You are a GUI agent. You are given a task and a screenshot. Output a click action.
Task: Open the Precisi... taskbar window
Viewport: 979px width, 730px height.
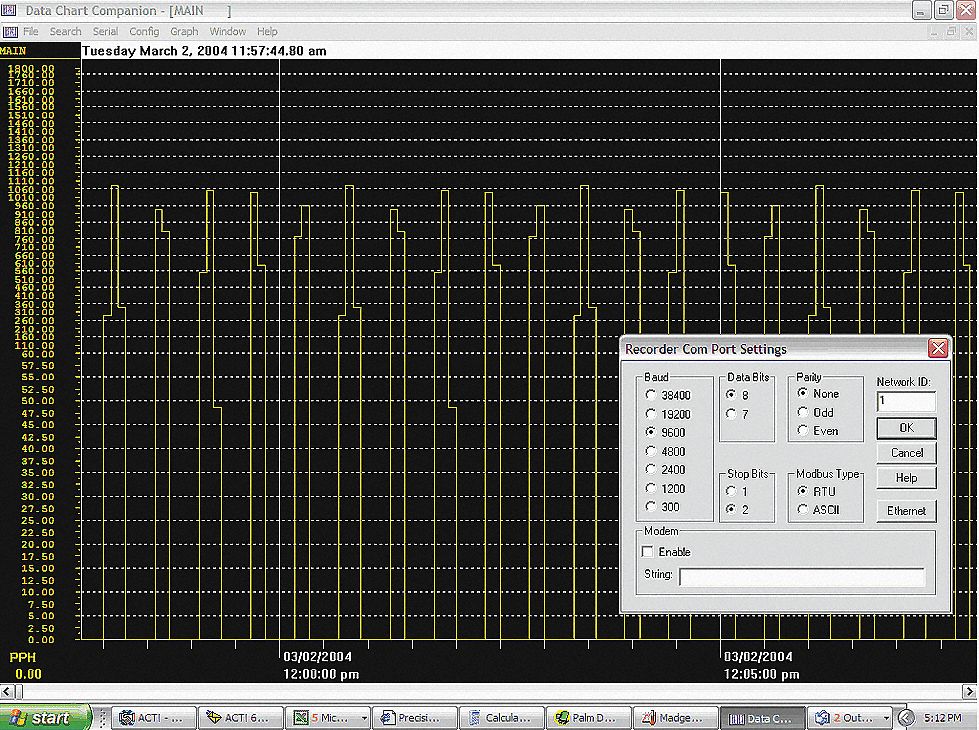pyautogui.click(x=415, y=718)
